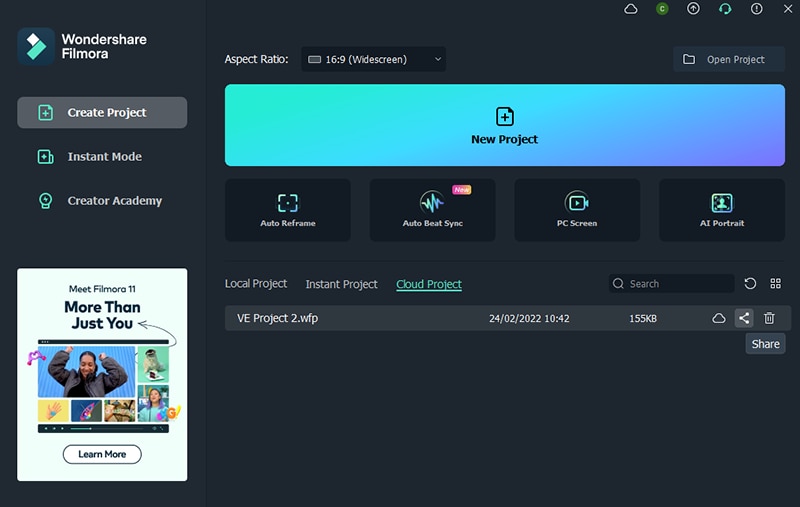Click the Open Project button
Viewport: 800px width, 507px height.
pyautogui.click(x=729, y=59)
